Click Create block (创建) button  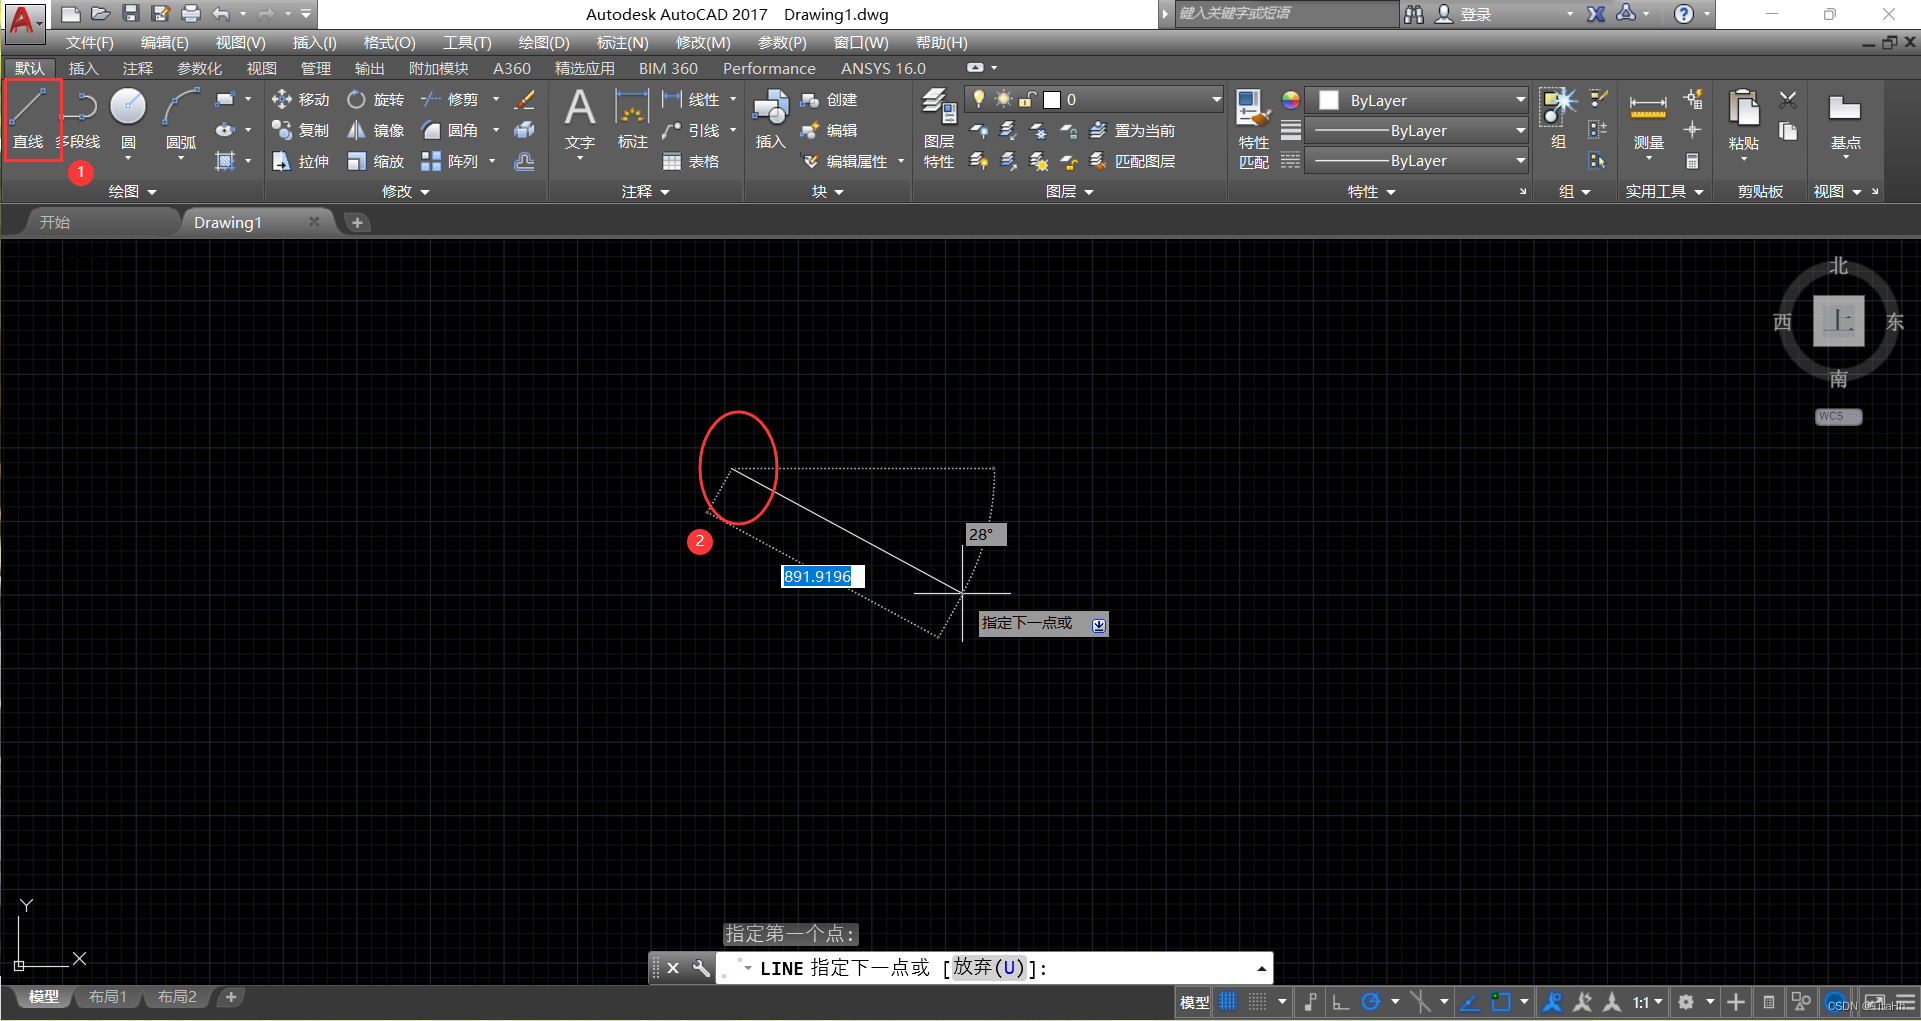(830, 100)
